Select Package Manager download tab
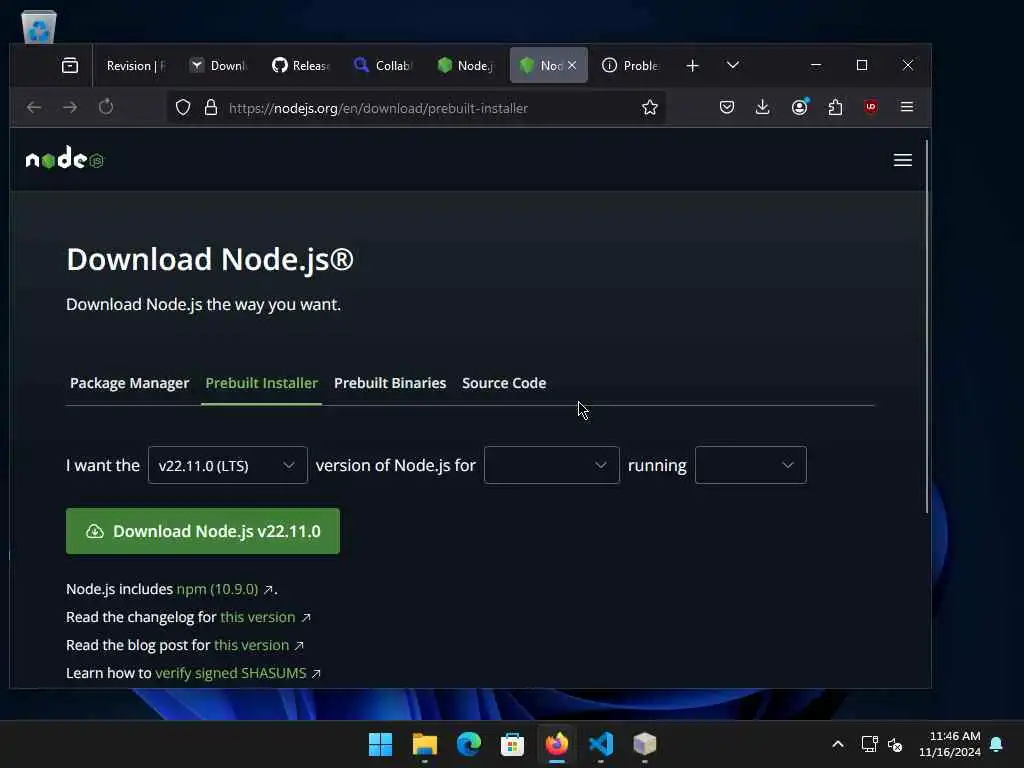This screenshot has width=1024, height=768. tap(129, 383)
